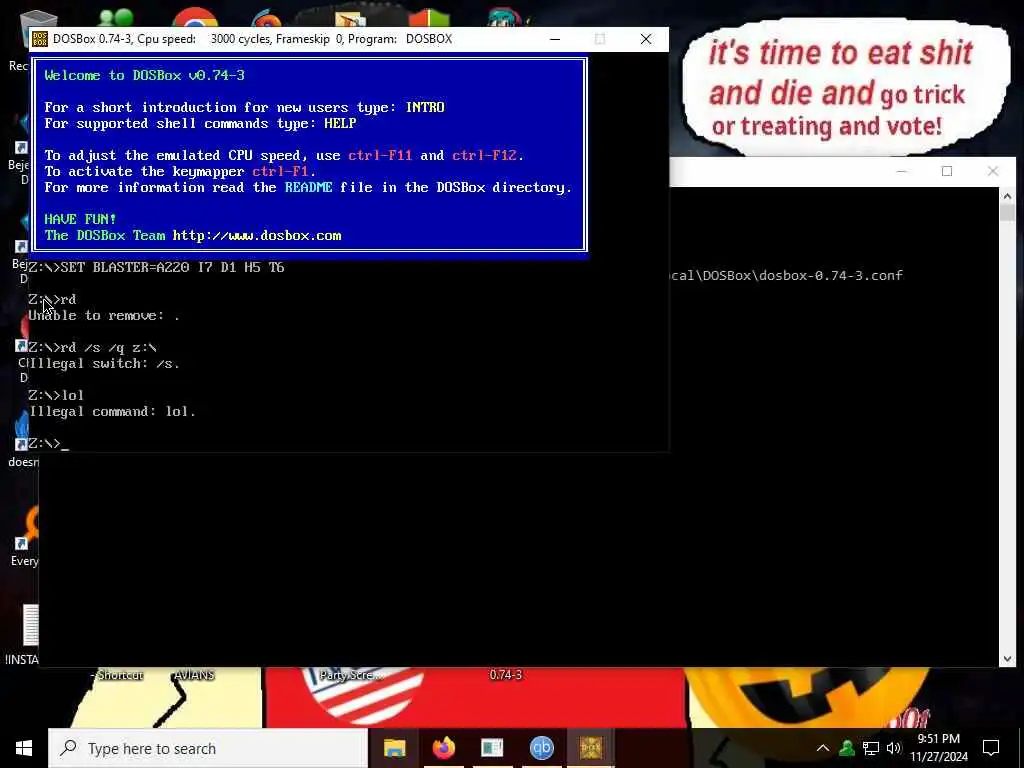Close the DOSBox status window behind
Viewport: 1024px width, 768px height.
(993, 171)
